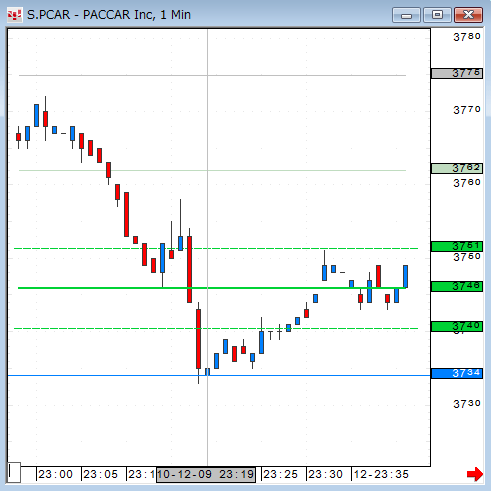Screen dimensions: 491x491
Task: Click the solid green 3746 horizontal line
Action: pyautogui.click(x=212, y=288)
